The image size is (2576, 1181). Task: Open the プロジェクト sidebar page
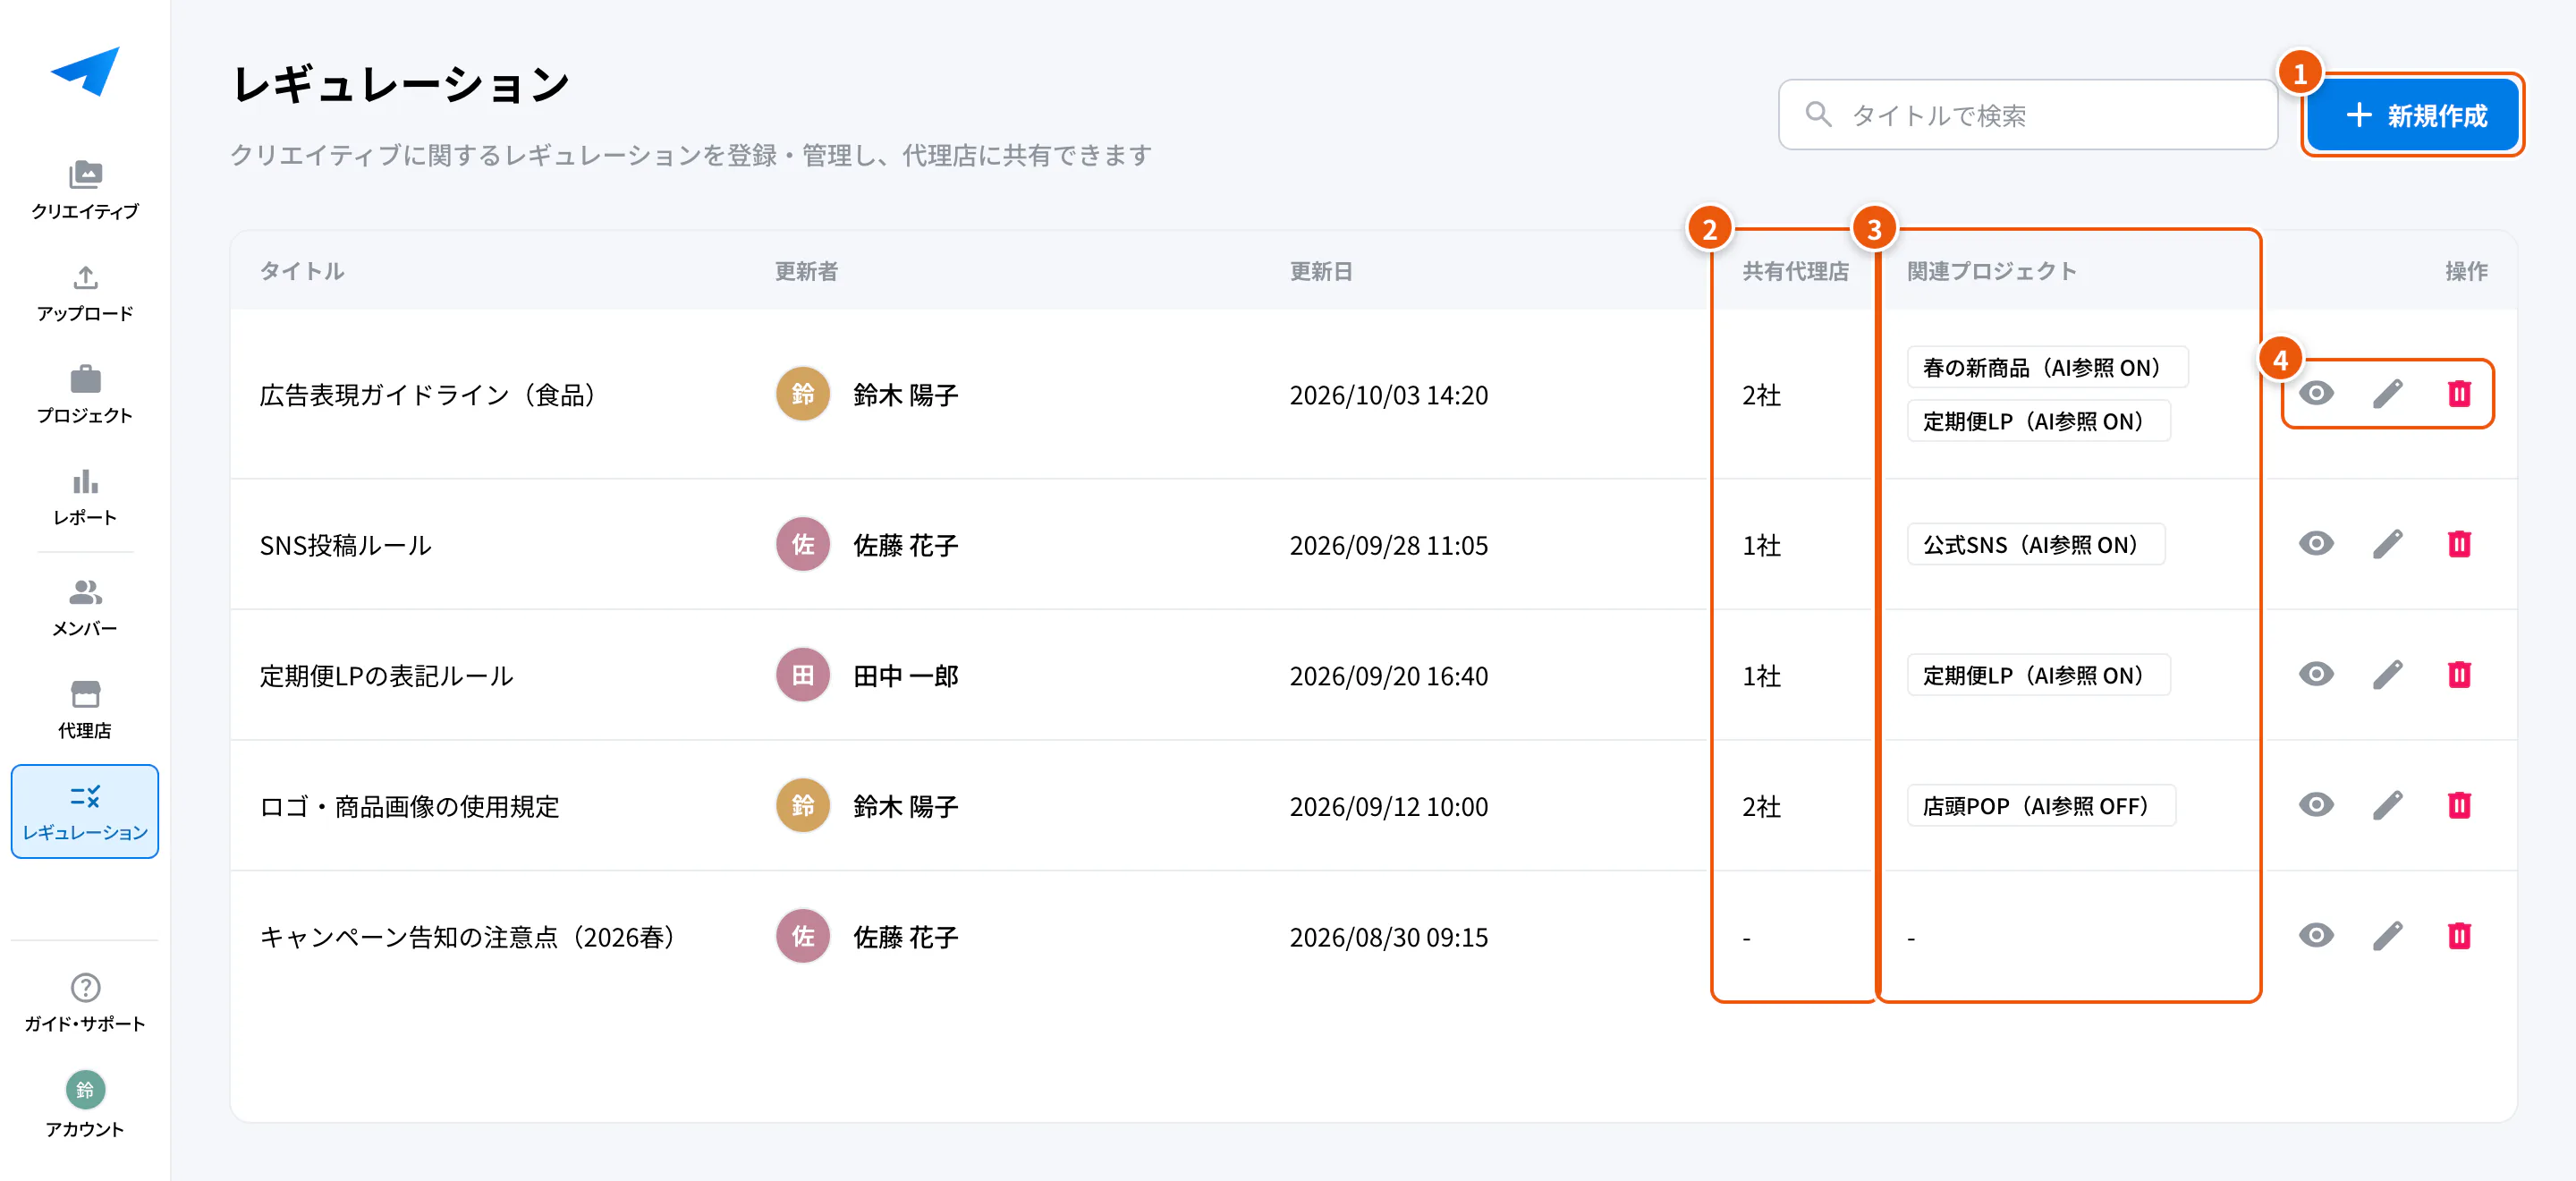(85, 395)
